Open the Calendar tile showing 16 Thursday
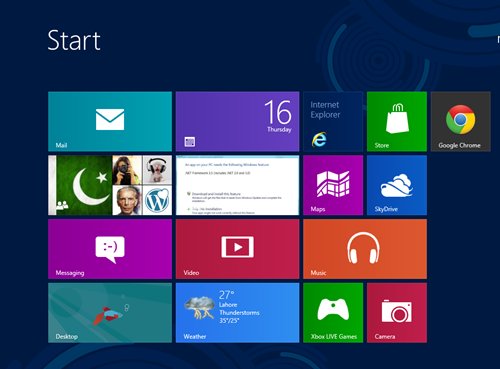The image size is (500, 369). (237, 122)
